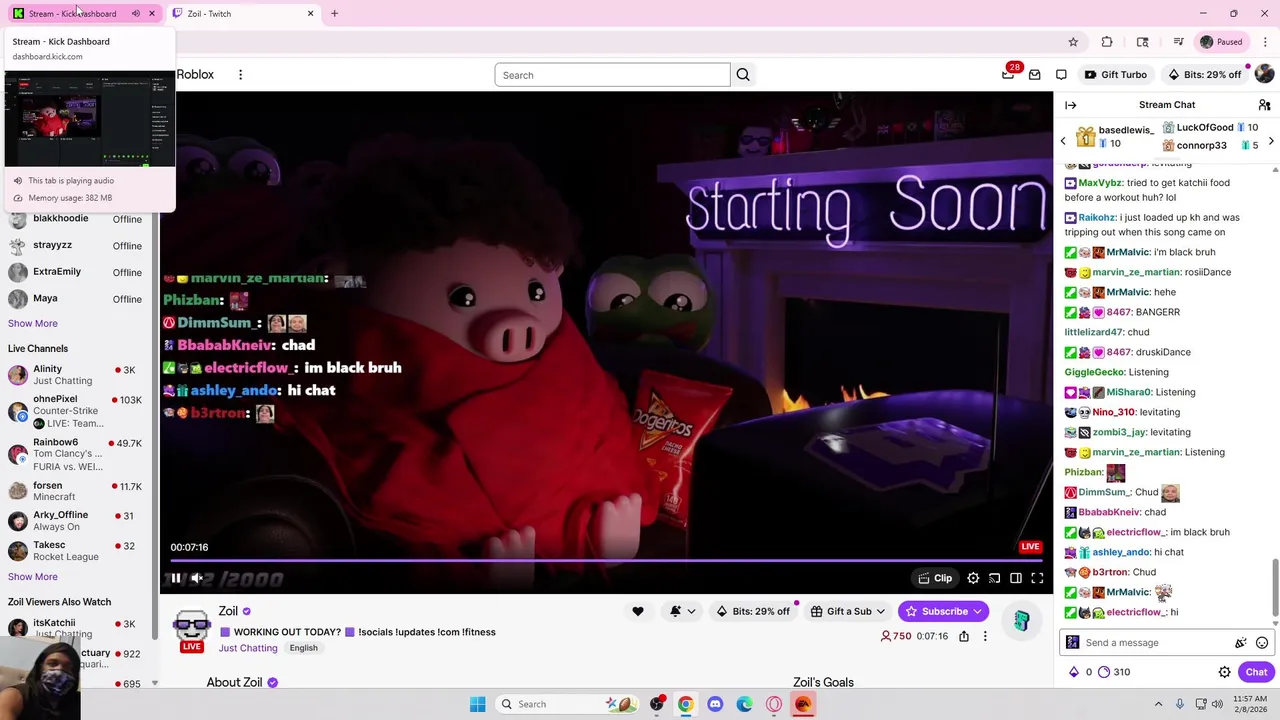The width and height of the screenshot is (1280, 720).
Task: Open more options under stream info
Action: pyautogui.click(x=985, y=636)
